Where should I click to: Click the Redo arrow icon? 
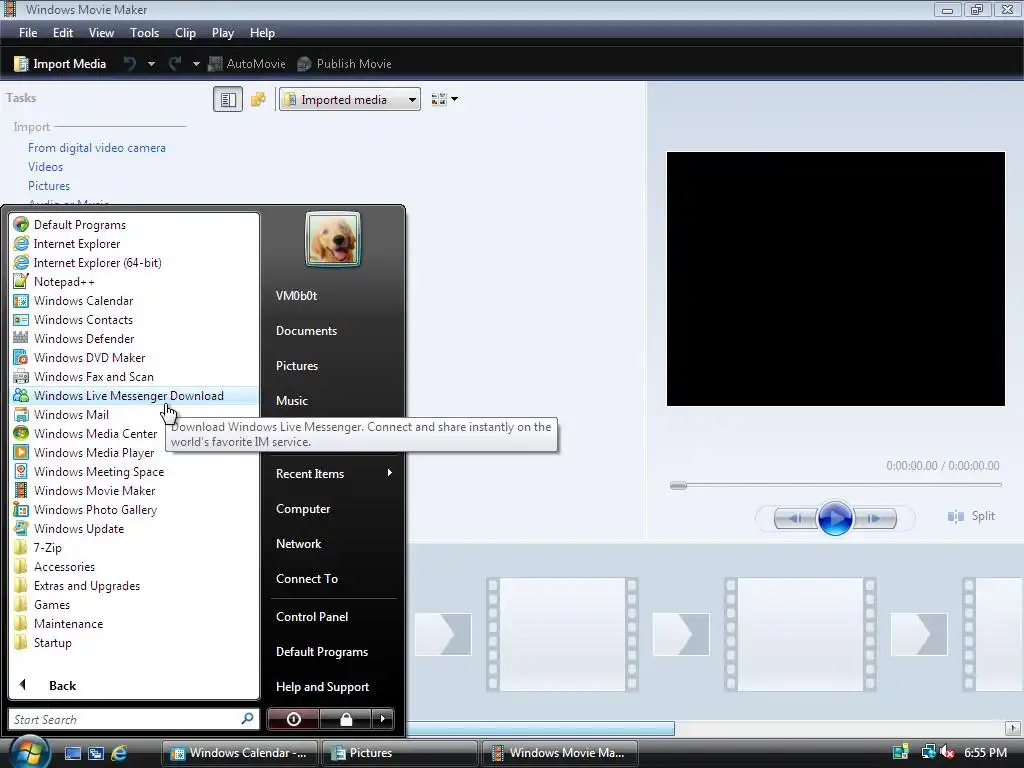pos(175,64)
